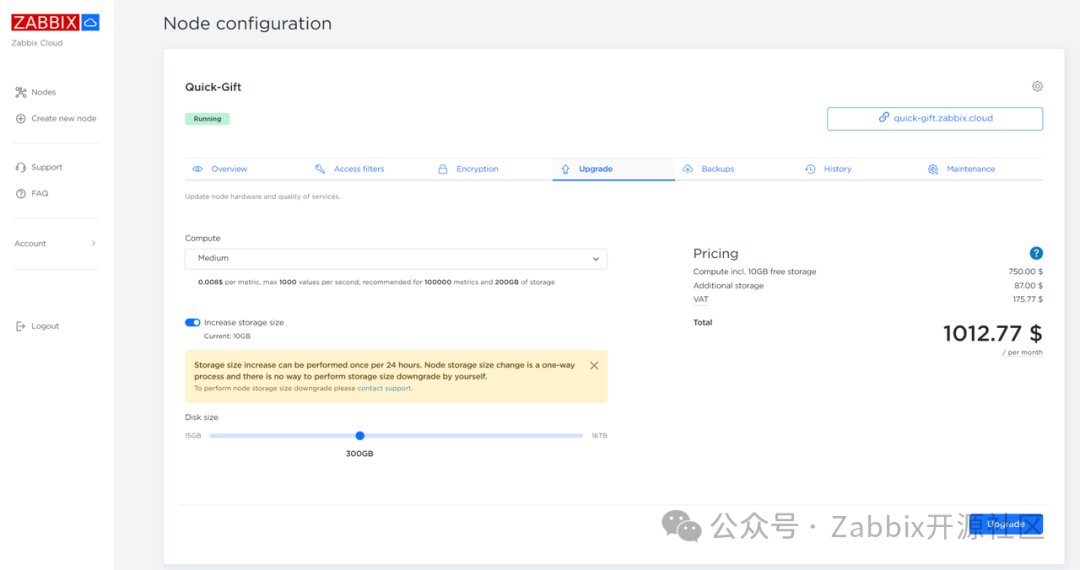Open node settings gear icon
The image size is (1080, 570).
click(1037, 87)
